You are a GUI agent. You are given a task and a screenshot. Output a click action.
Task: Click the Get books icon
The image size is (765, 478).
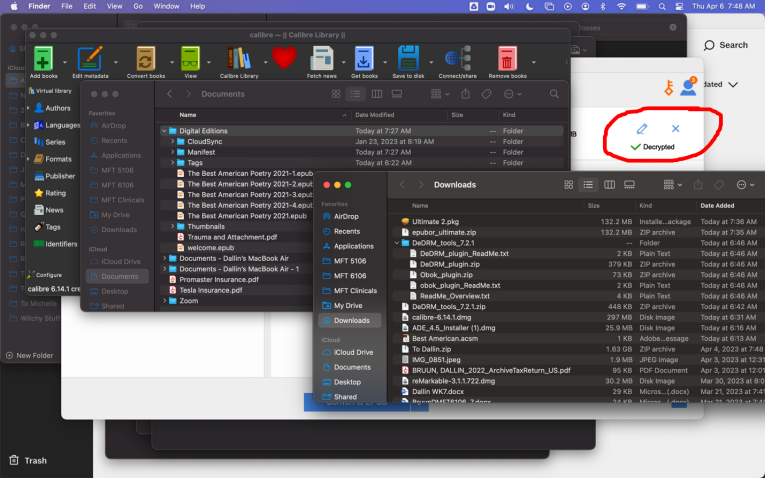364,60
